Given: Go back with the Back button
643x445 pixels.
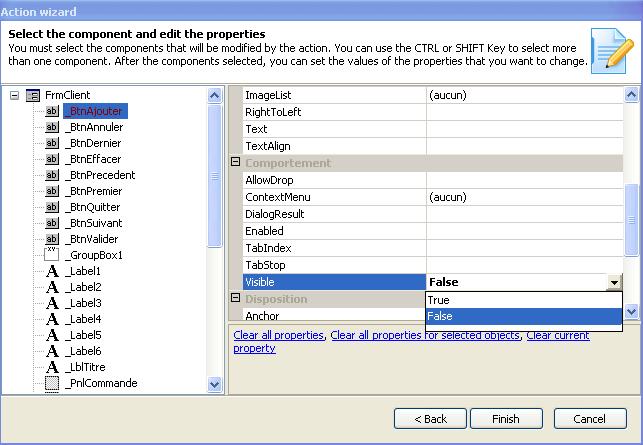Looking at the screenshot, I should 430,418.
